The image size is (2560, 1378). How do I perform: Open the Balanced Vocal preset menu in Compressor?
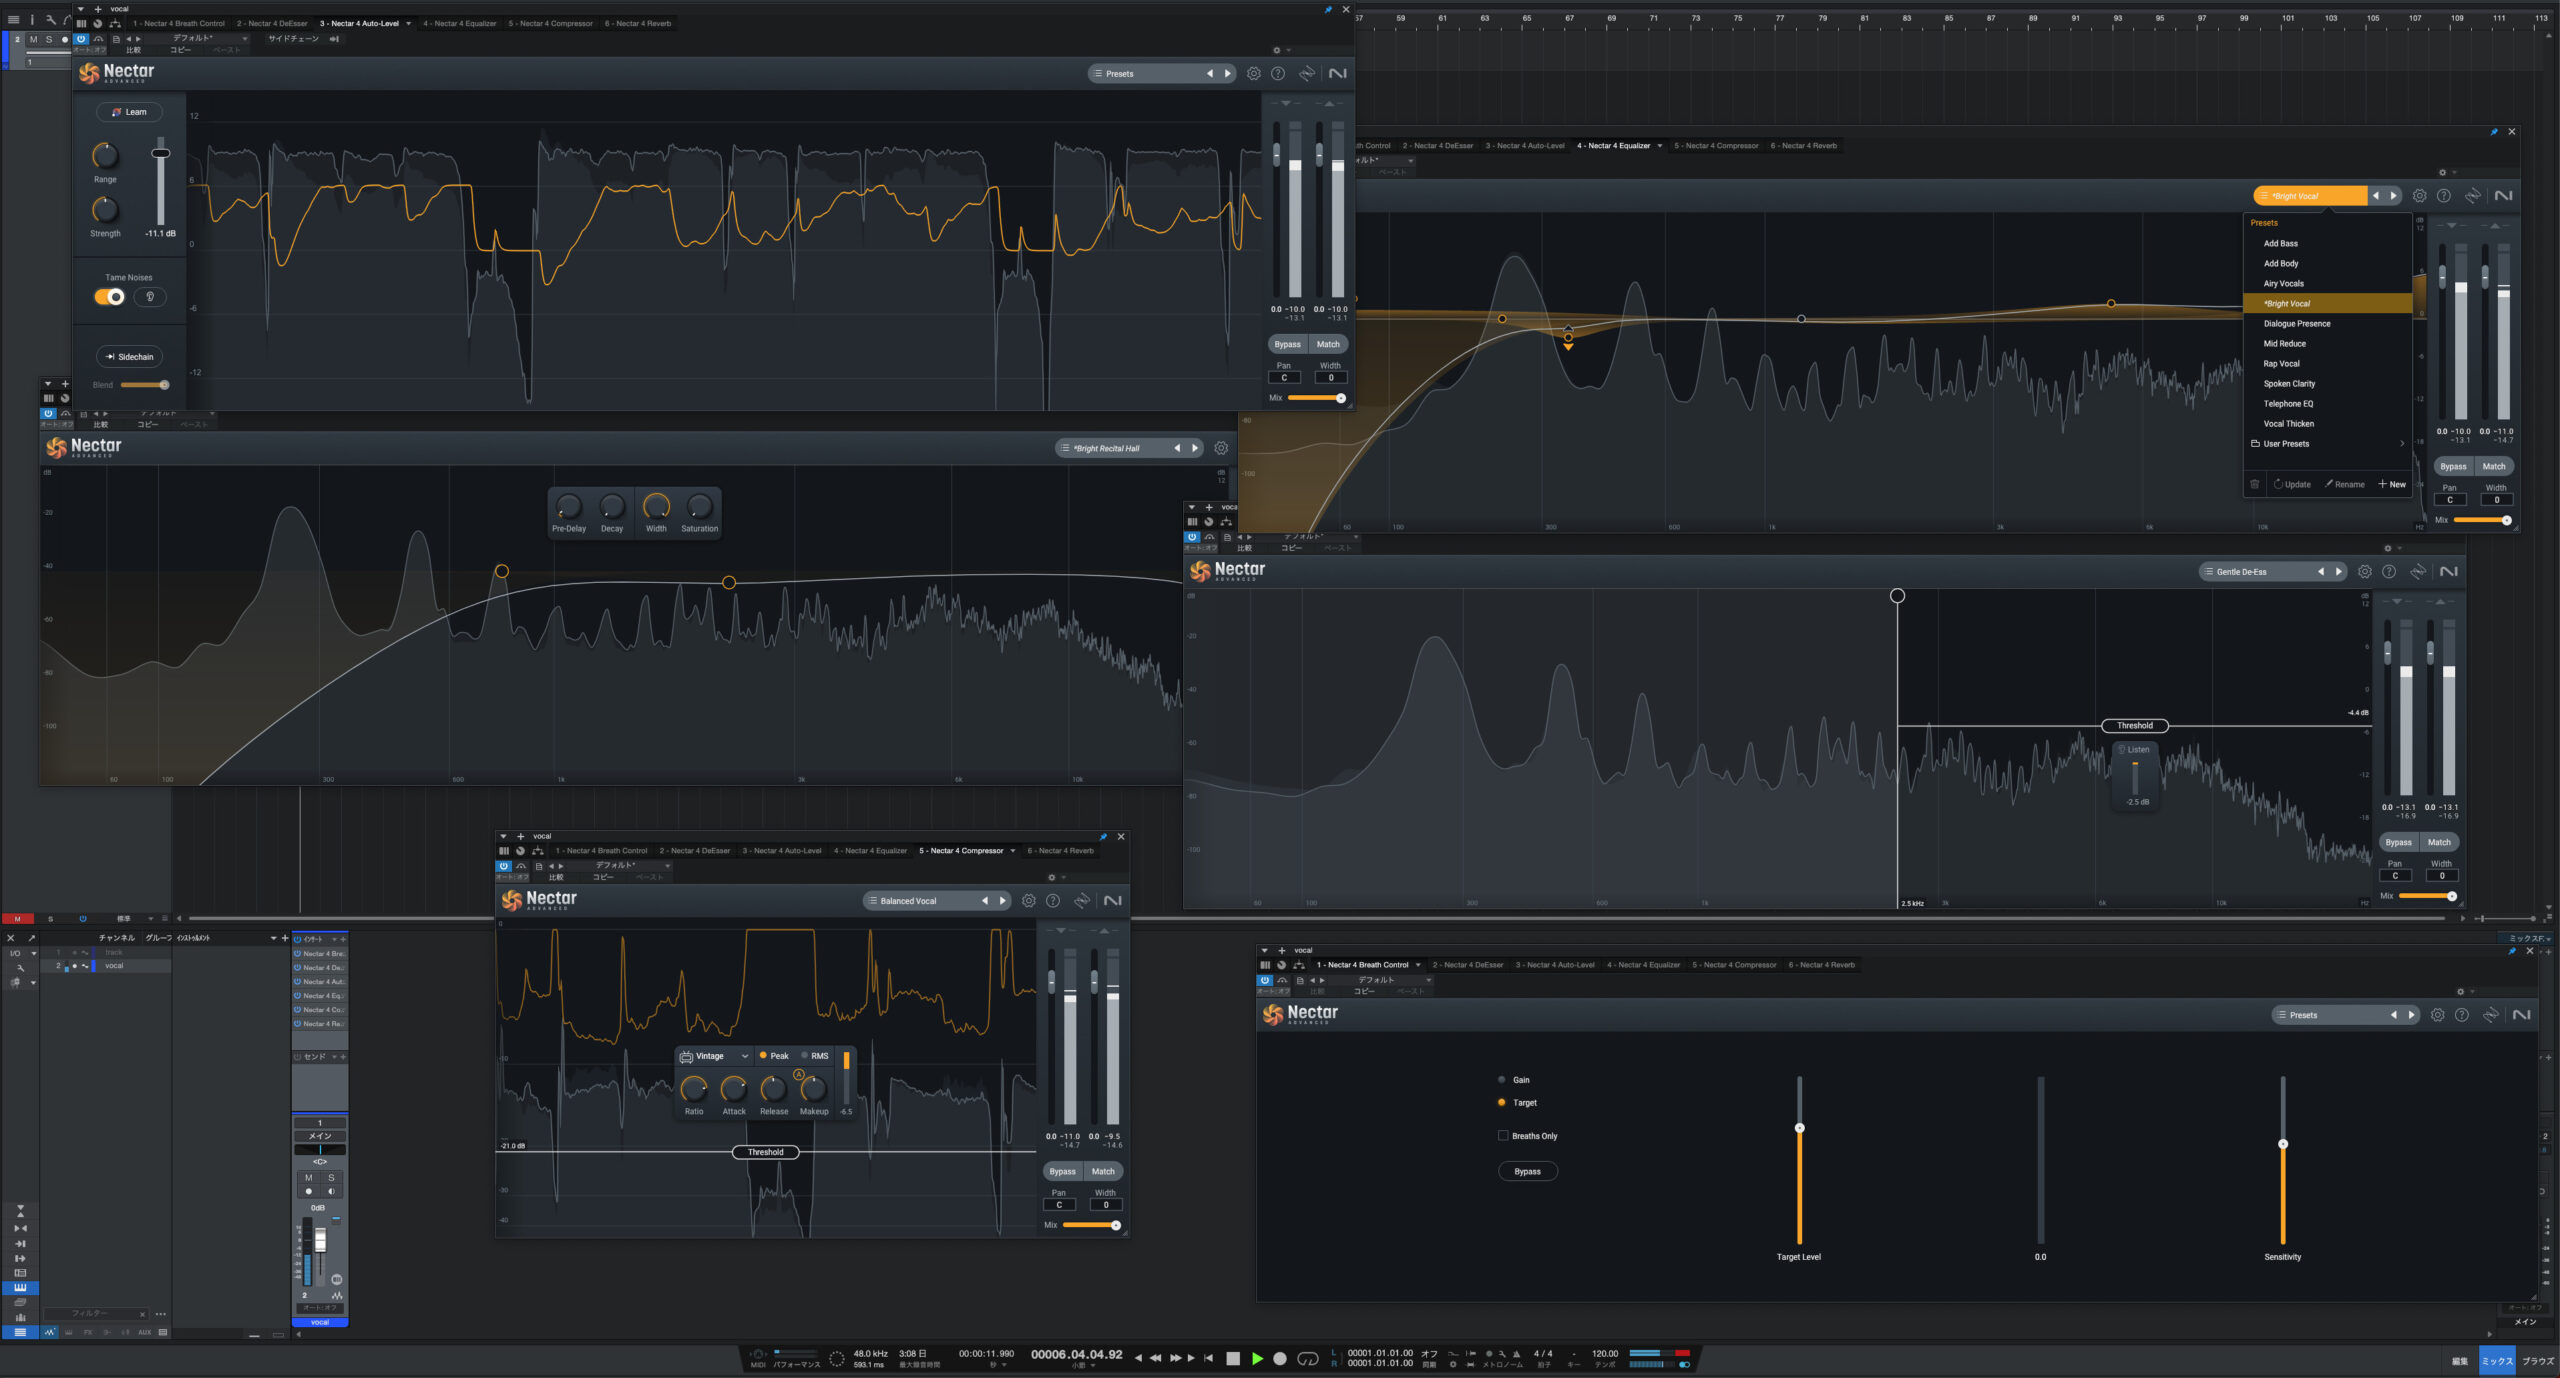click(920, 901)
